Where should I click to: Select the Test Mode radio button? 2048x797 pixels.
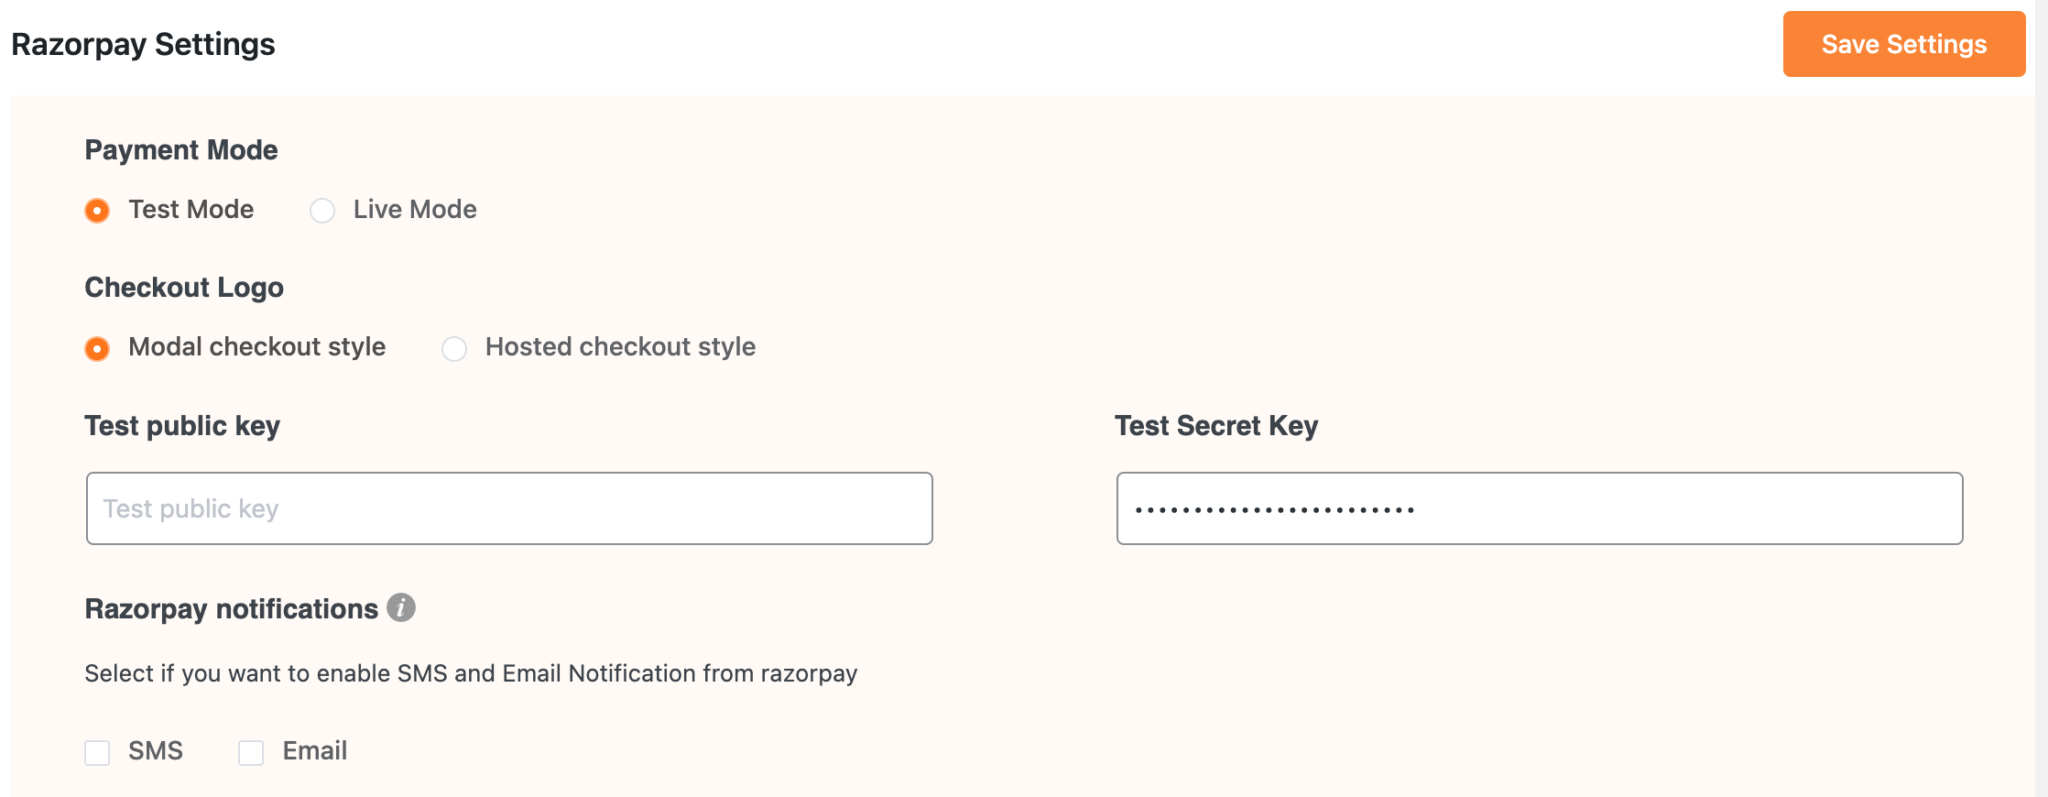click(x=97, y=210)
